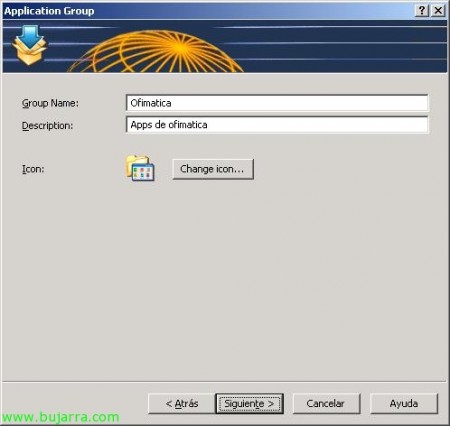Open help with the Ayuda button

[404, 404]
